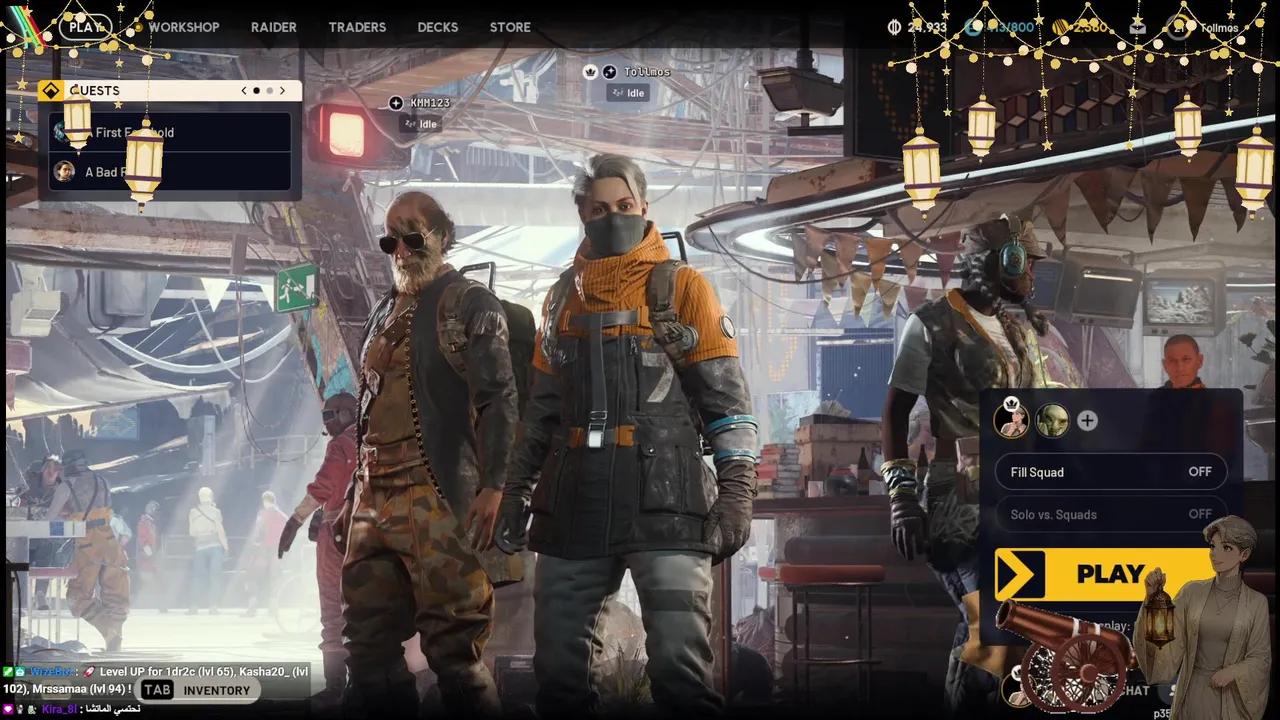Open the PLAY tab in top navigation

pyautogui.click(x=85, y=27)
